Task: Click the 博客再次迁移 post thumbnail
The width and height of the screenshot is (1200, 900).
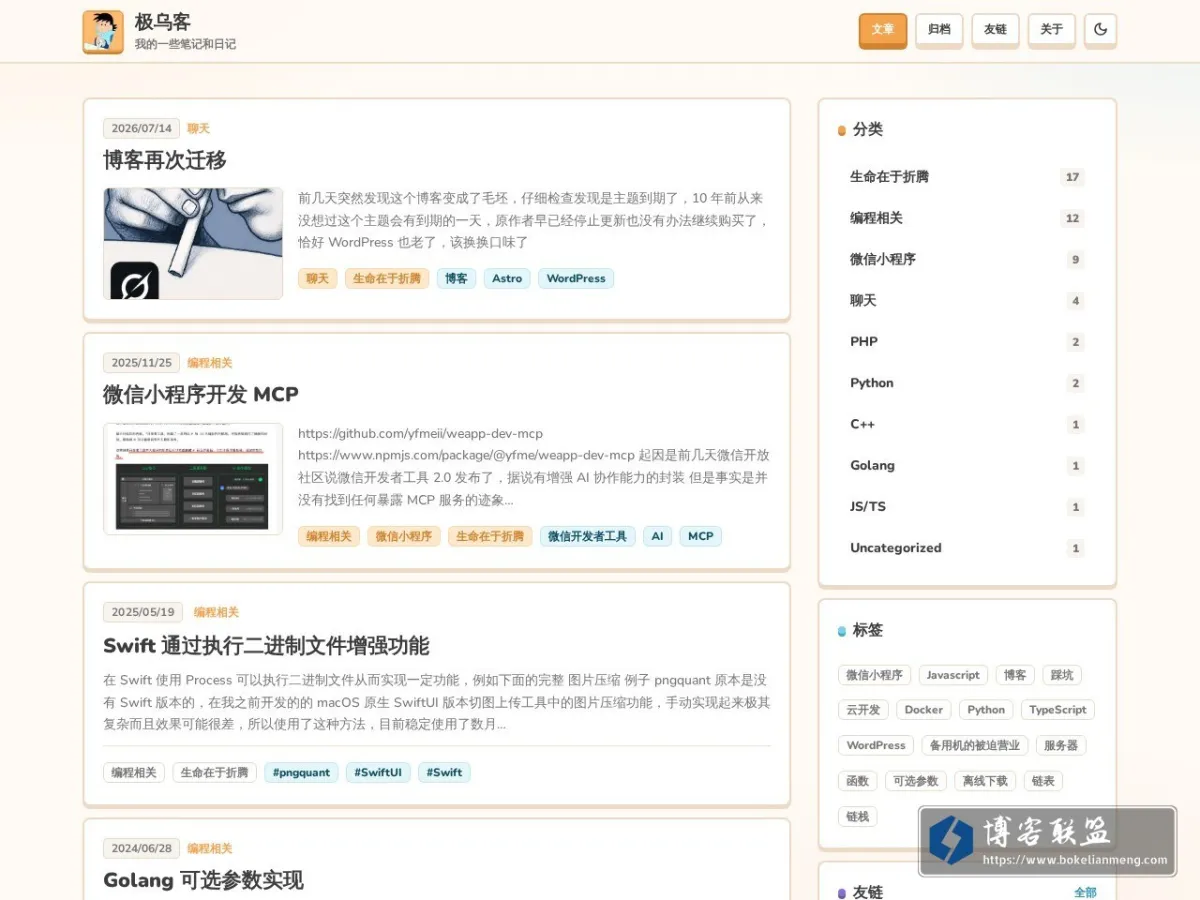Action: [193, 244]
